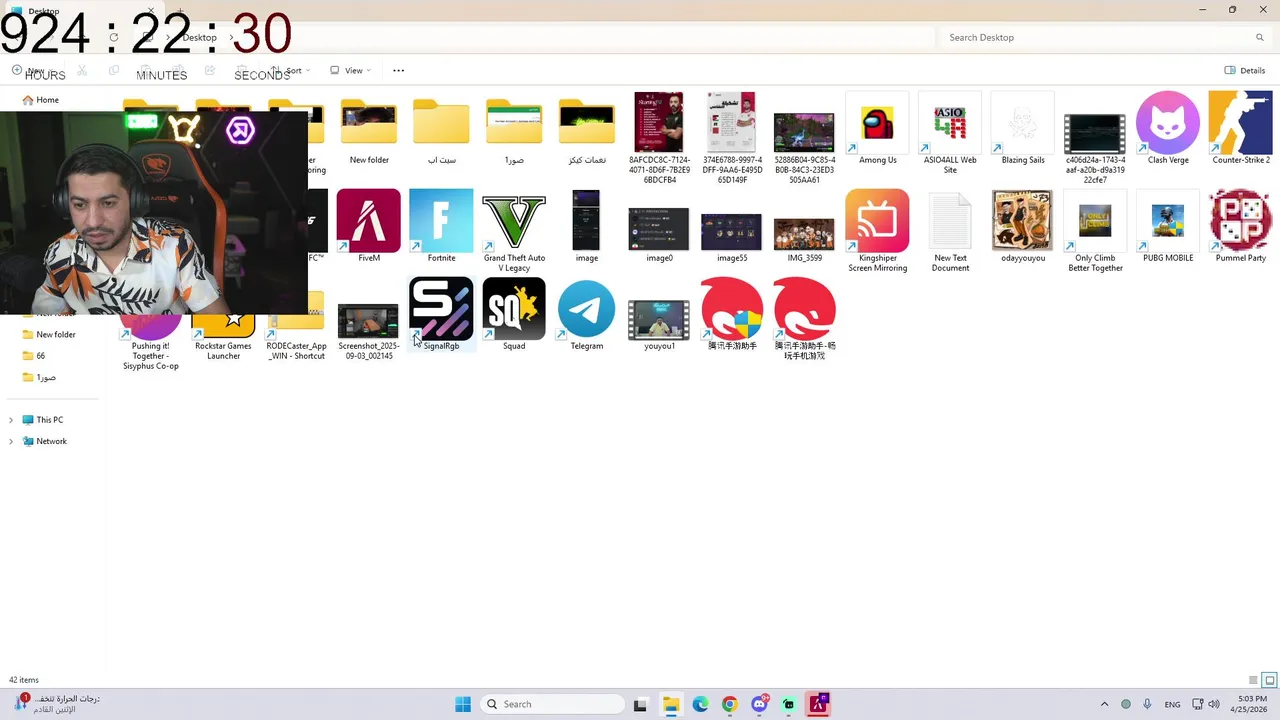Select Grand Theft Auto V Legacy icon

pos(514,220)
